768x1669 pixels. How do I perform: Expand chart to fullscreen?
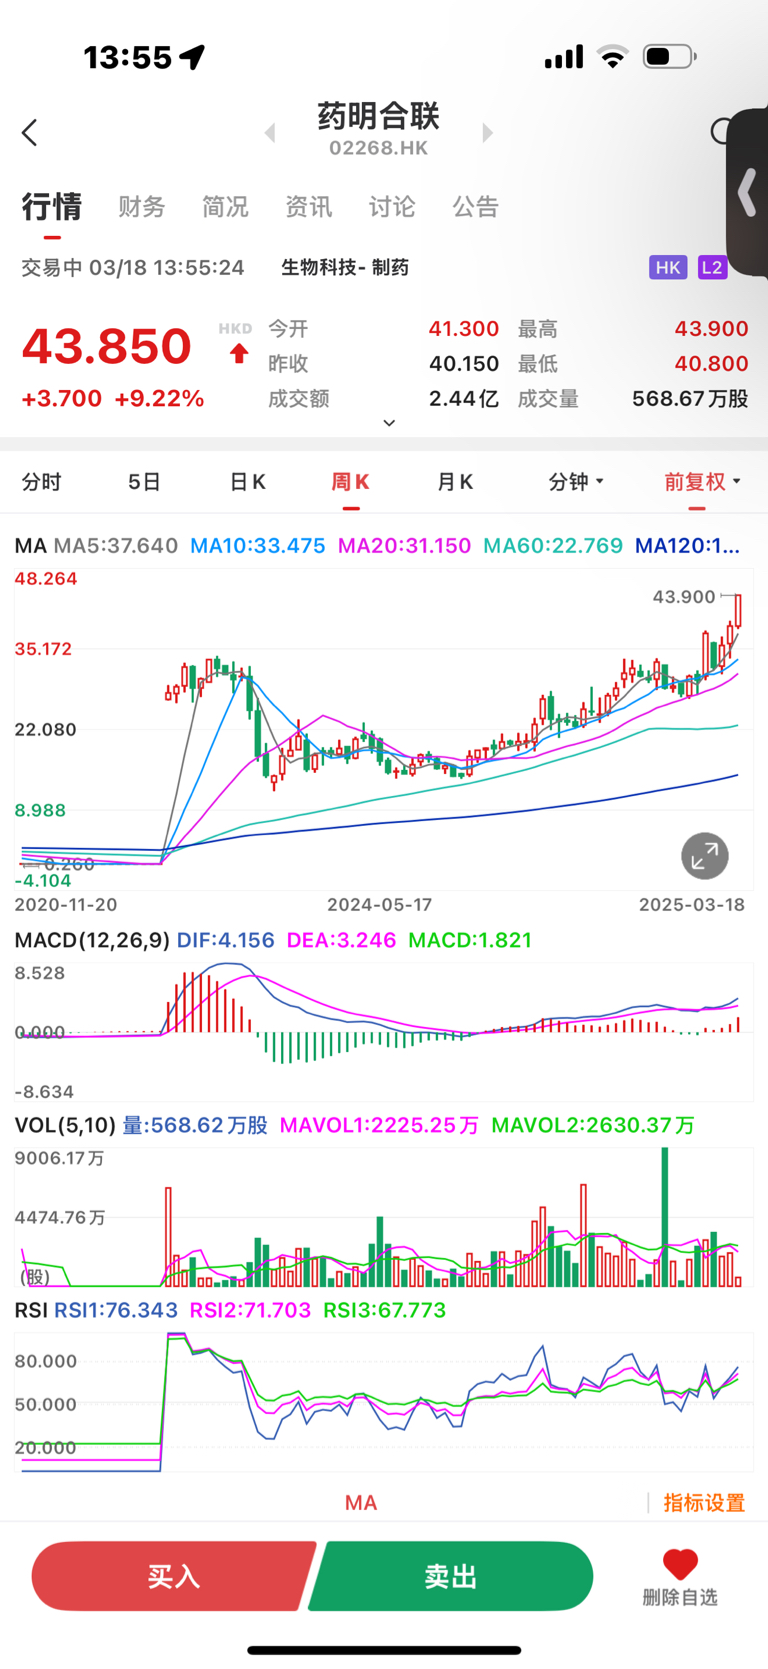(x=705, y=856)
